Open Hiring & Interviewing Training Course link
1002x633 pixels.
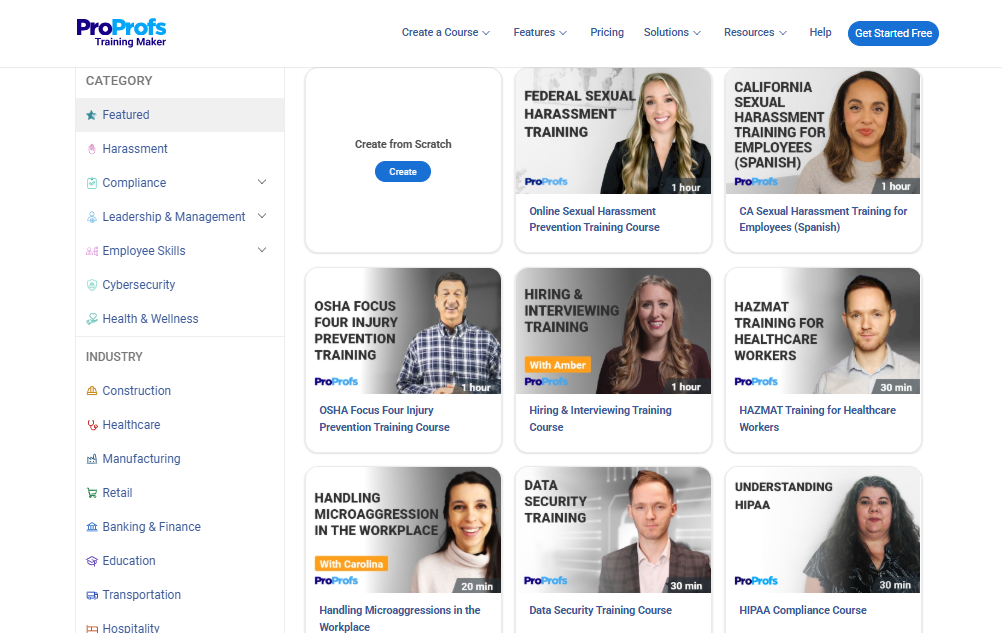(x=600, y=419)
